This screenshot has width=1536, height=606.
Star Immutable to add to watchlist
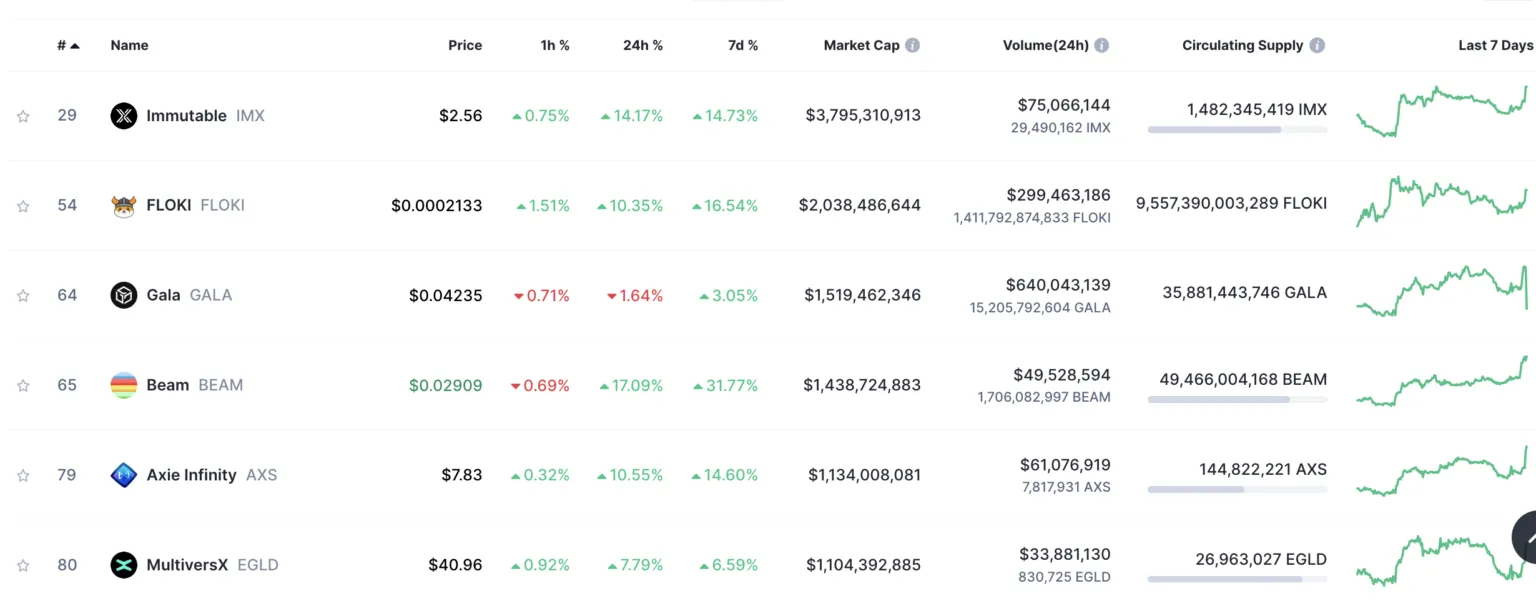coord(23,116)
